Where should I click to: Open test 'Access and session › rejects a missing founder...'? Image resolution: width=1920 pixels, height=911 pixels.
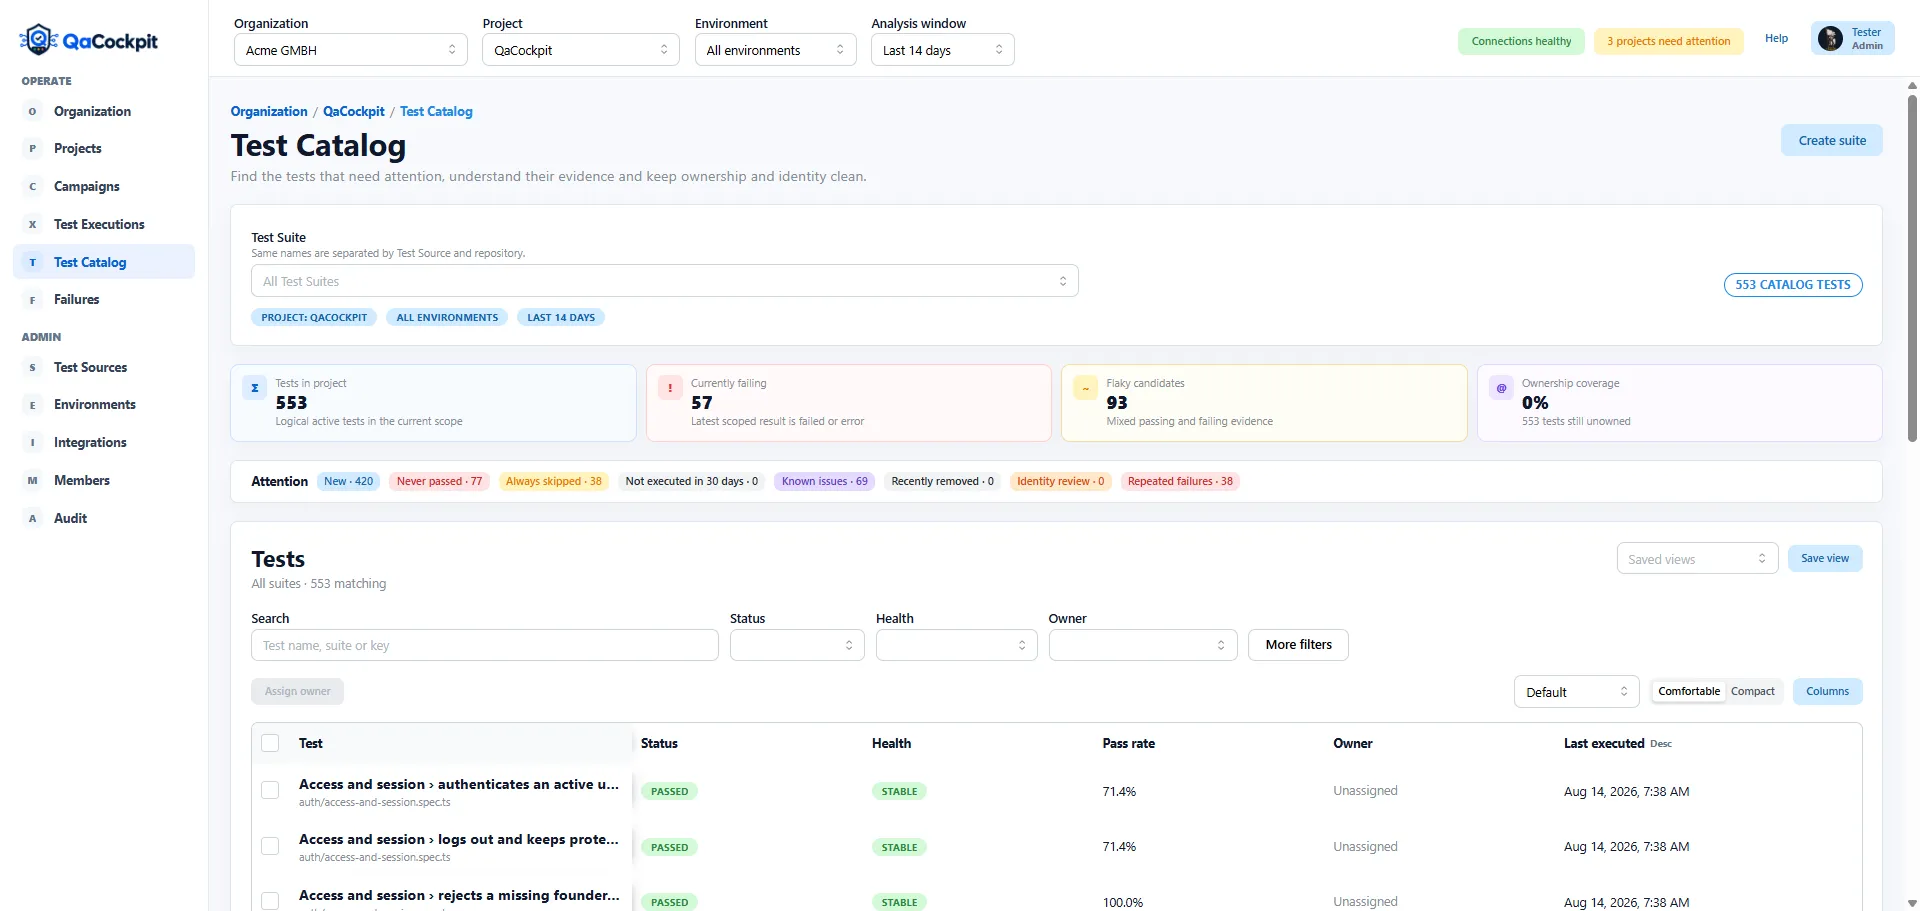click(459, 895)
